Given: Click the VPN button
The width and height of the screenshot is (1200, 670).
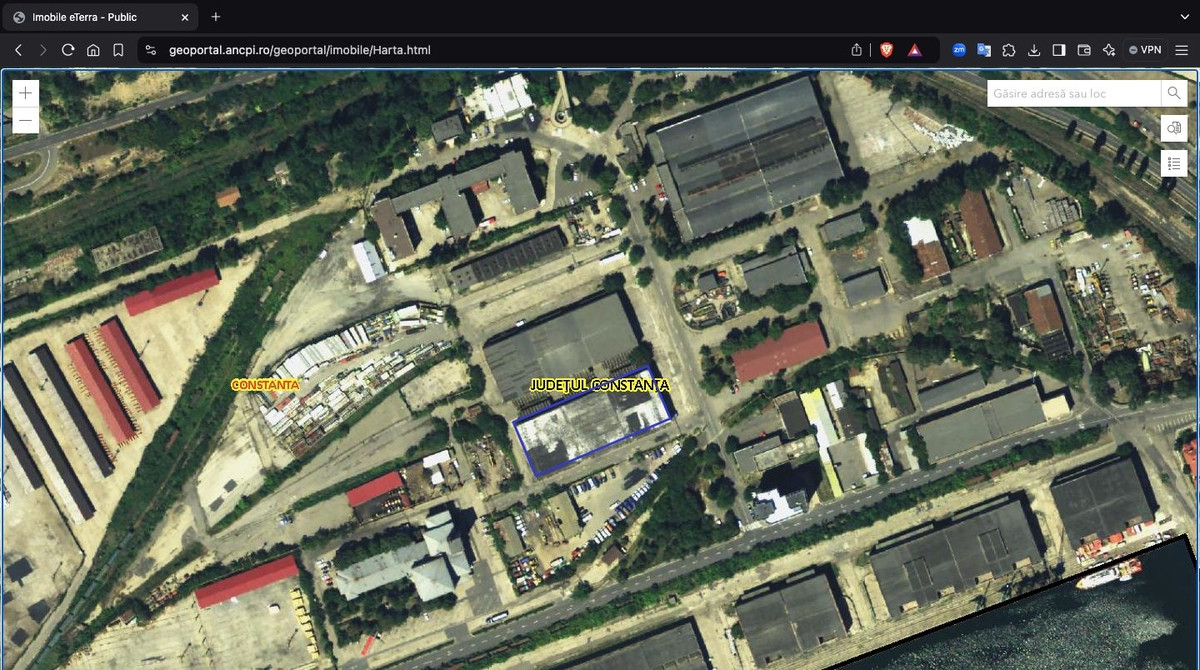Looking at the screenshot, I should click(x=1145, y=49).
